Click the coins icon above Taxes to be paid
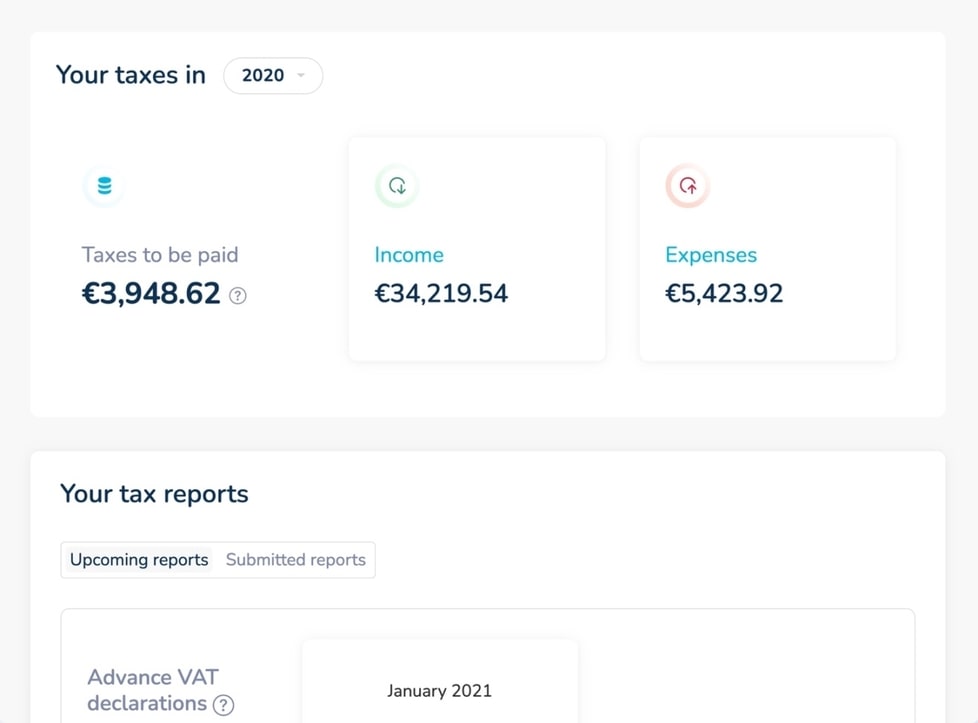This screenshot has width=978, height=723. (x=104, y=186)
